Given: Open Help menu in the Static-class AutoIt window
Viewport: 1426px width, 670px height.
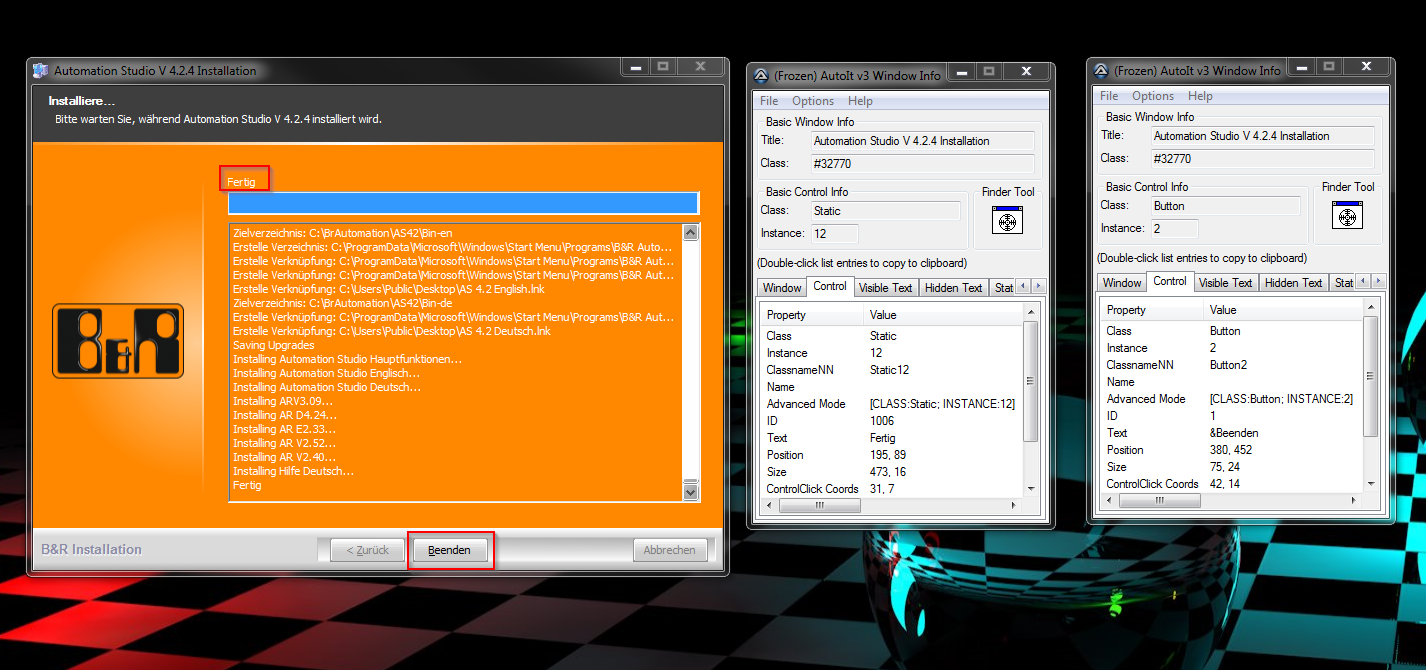Looking at the screenshot, I should point(860,101).
